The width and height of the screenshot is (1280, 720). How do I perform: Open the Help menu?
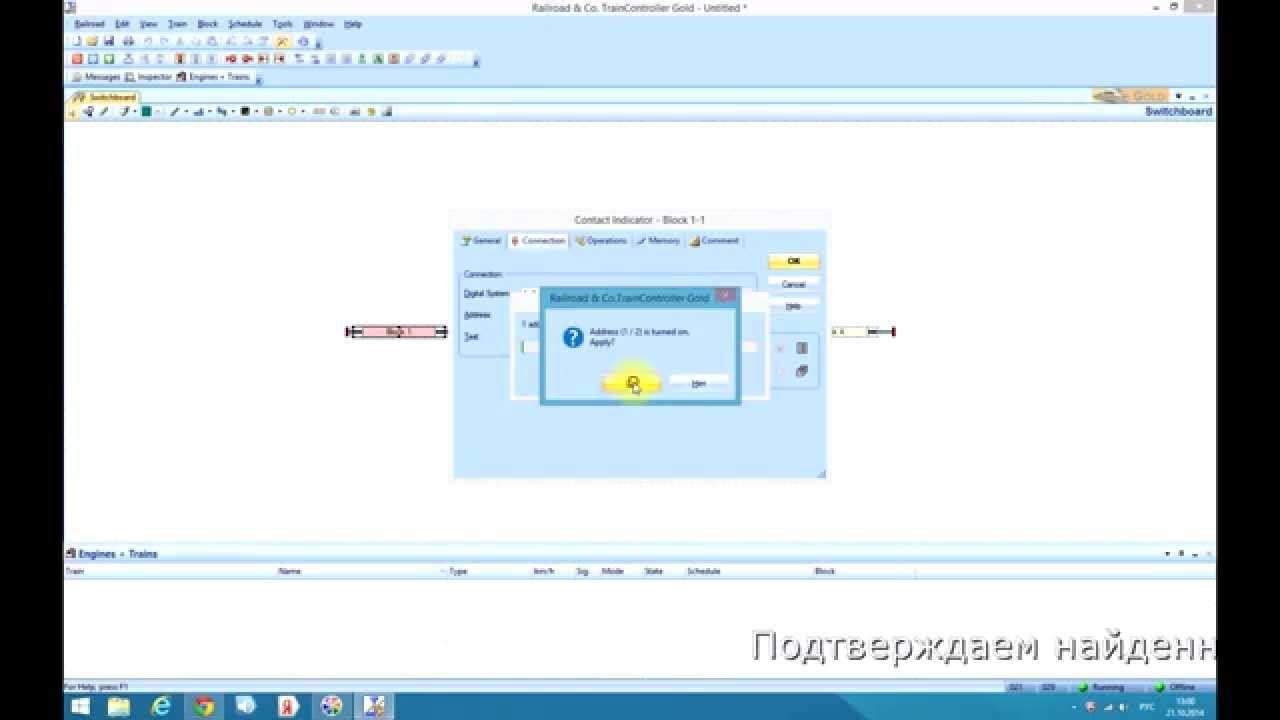pos(352,24)
